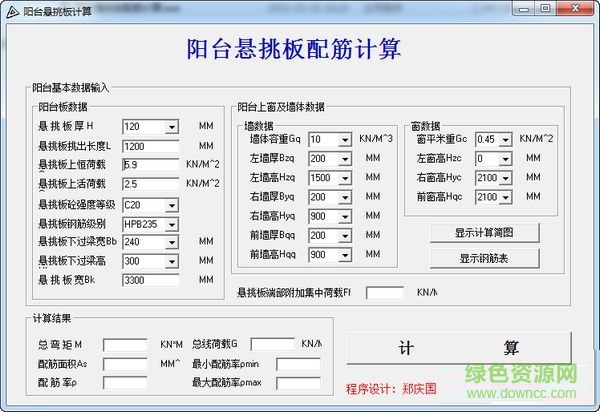Click the 阳台悬挑板配筋计算 heading
Viewport: 600px width, 412px height.
pos(294,49)
